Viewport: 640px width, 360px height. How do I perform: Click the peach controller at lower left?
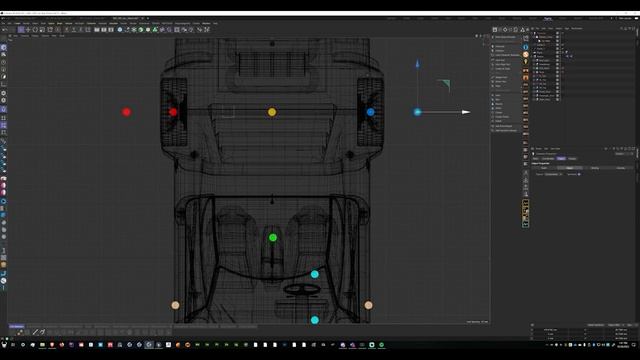coord(175,305)
